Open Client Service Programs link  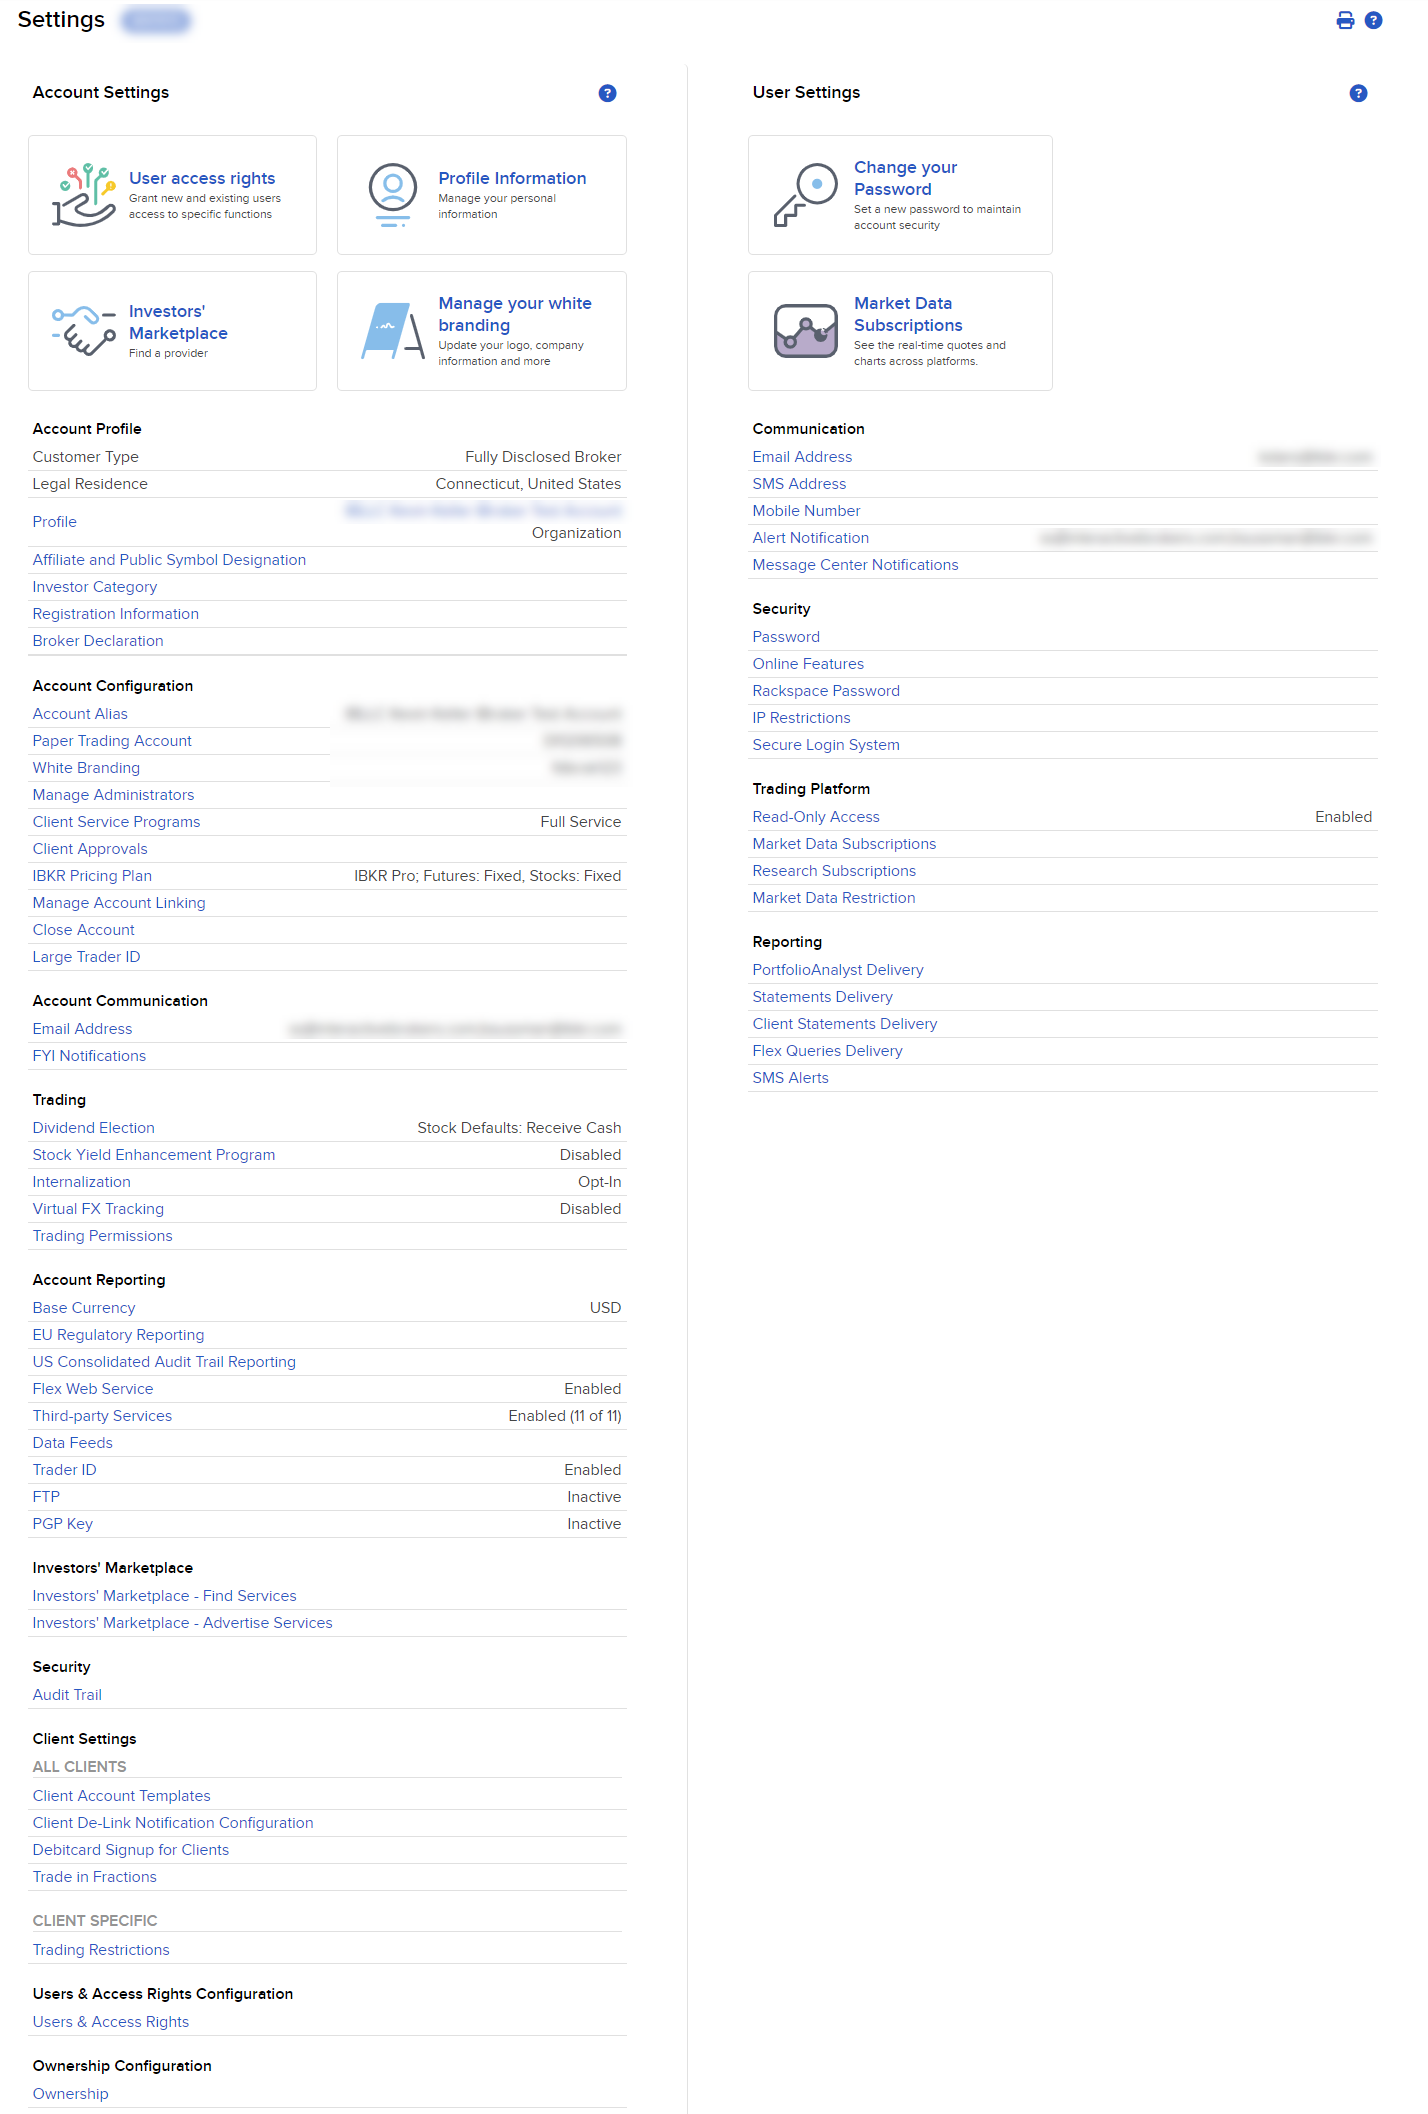point(116,822)
